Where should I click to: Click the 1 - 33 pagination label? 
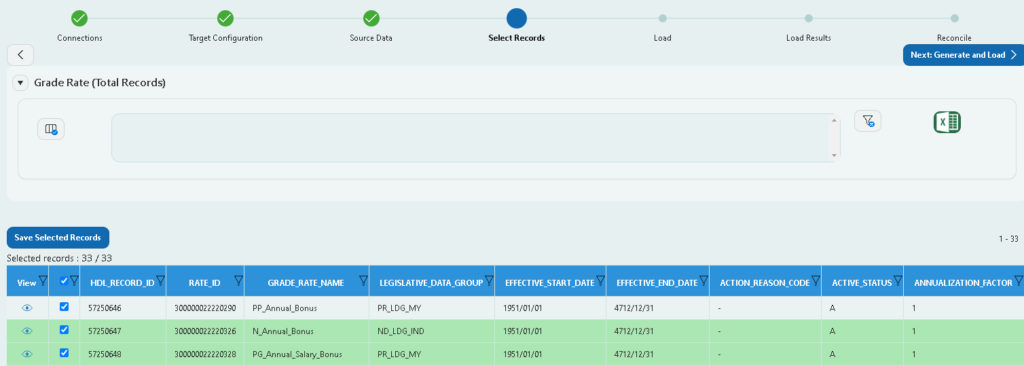click(1008, 239)
